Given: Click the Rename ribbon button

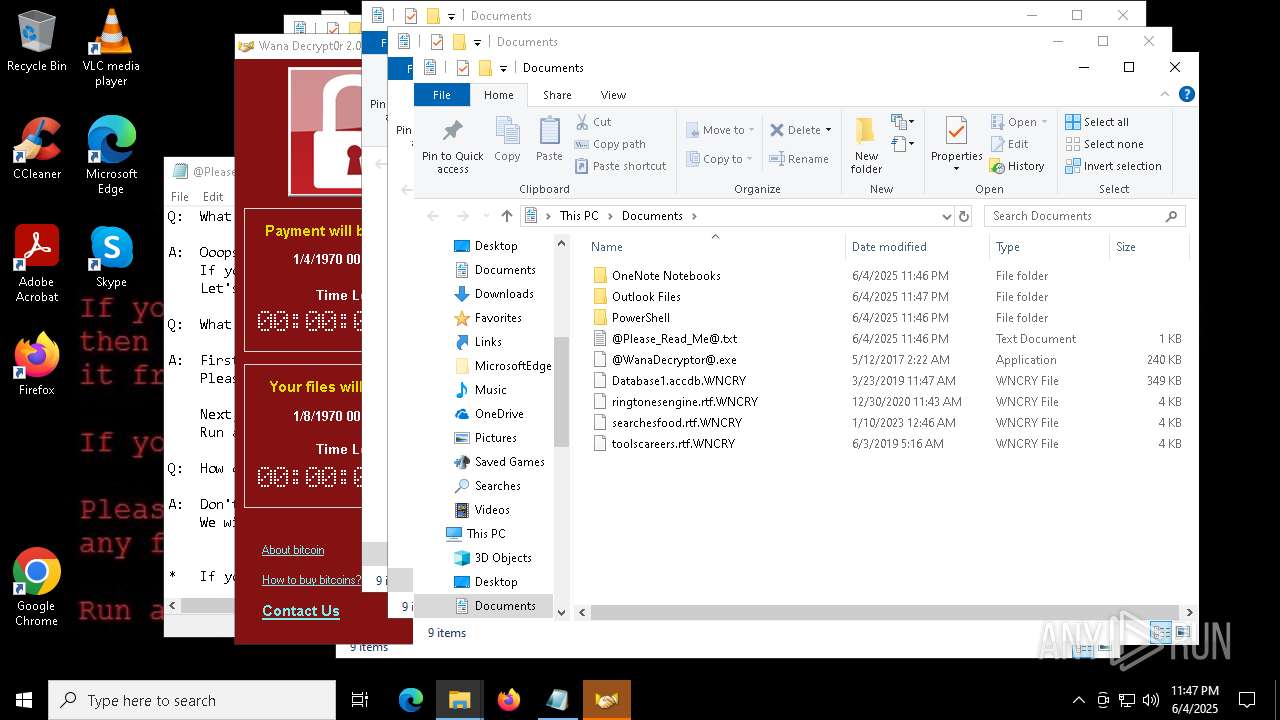Looking at the screenshot, I should pos(799,159).
